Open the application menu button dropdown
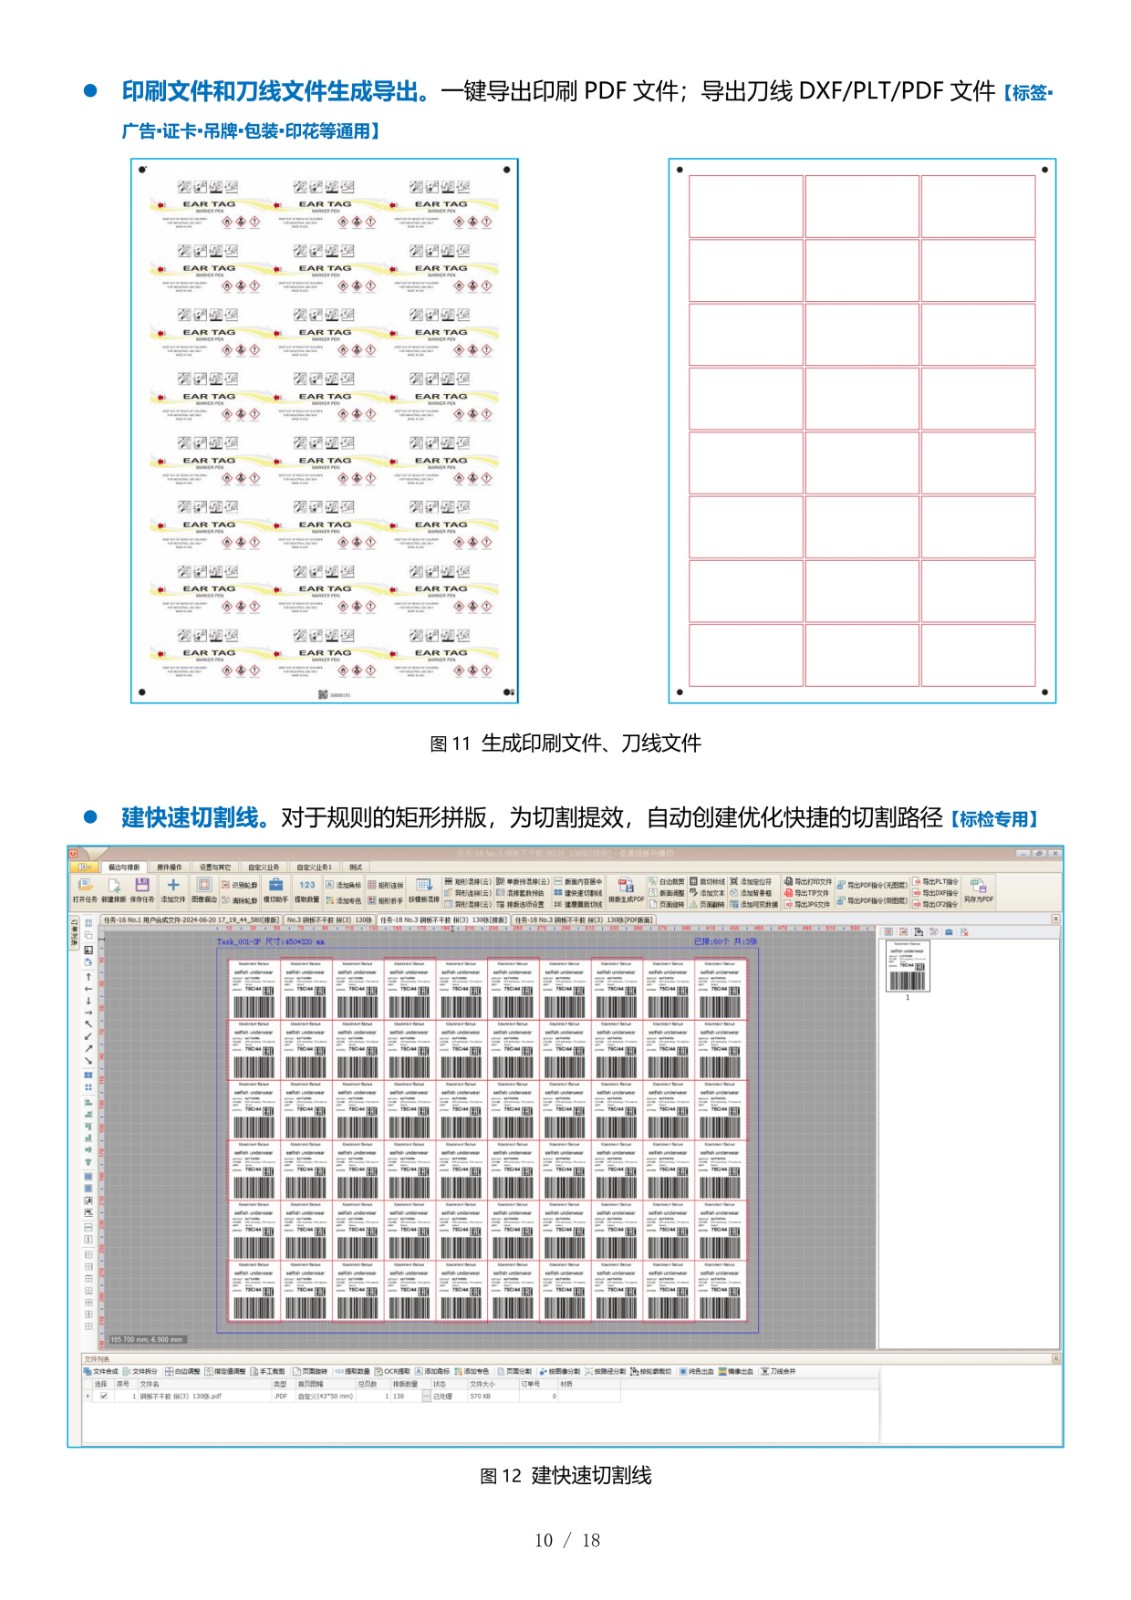 click(83, 867)
